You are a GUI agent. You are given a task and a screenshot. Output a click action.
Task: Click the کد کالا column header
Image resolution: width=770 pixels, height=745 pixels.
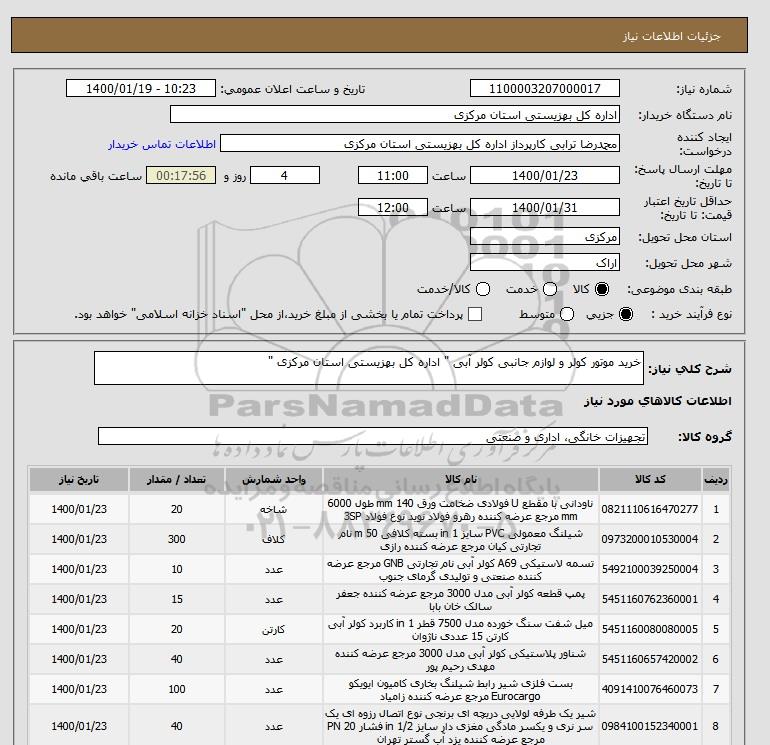pos(650,479)
